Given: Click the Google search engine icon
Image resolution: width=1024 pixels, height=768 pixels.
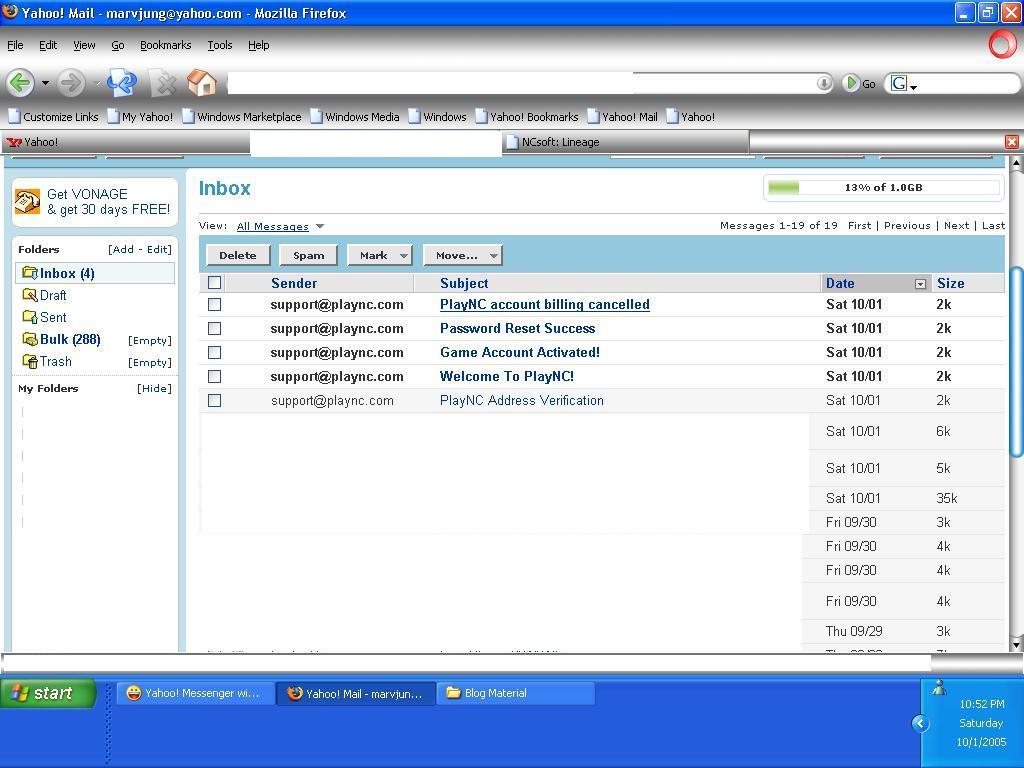Looking at the screenshot, I should pyautogui.click(x=899, y=84).
